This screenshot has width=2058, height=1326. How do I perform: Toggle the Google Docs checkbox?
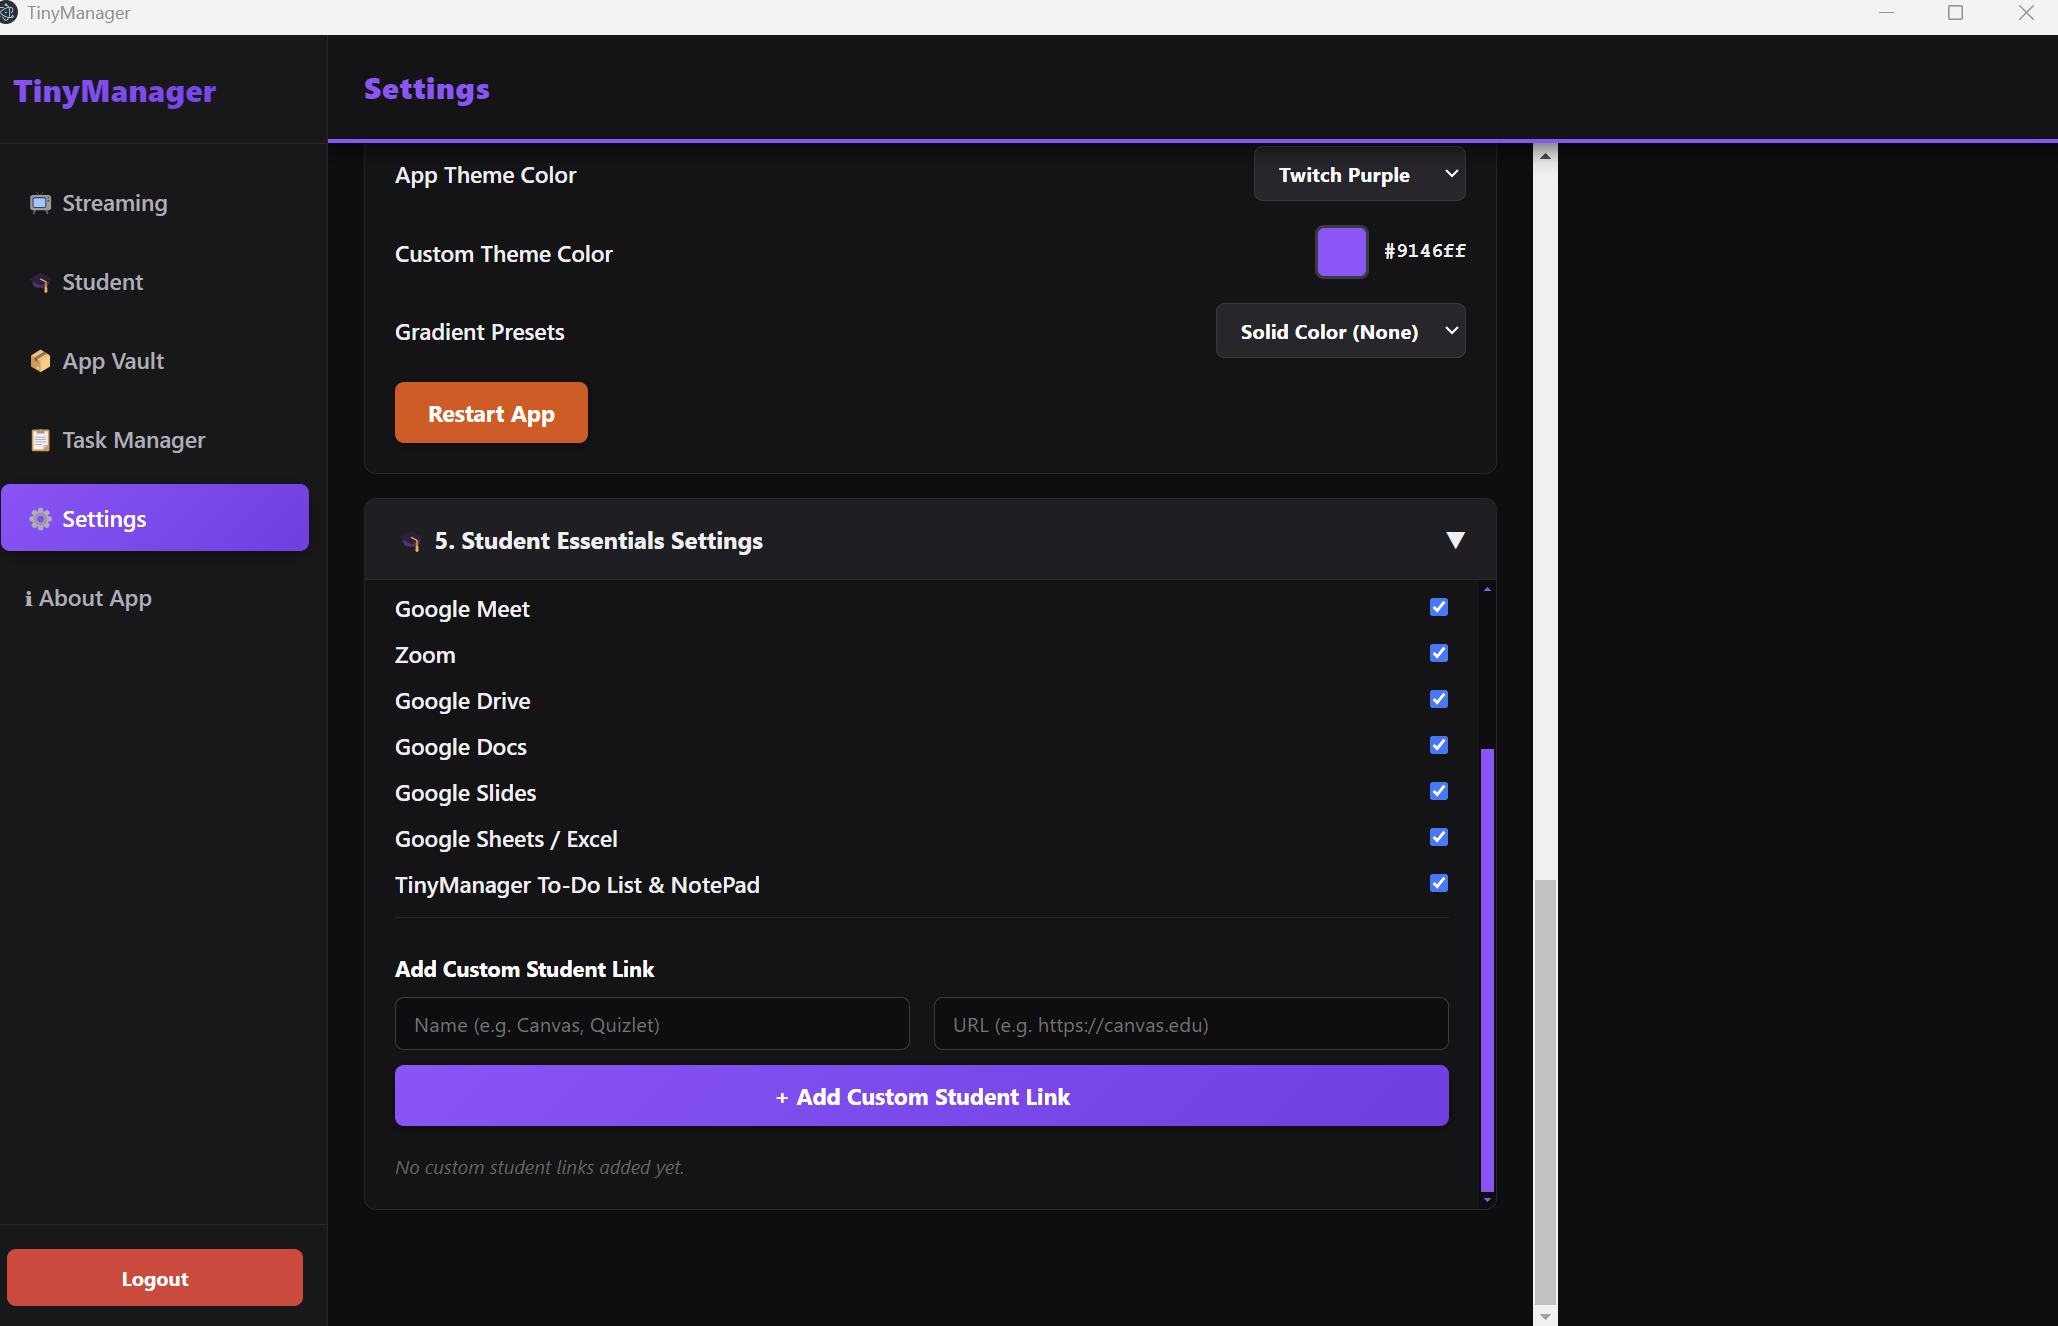coord(1439,745)
